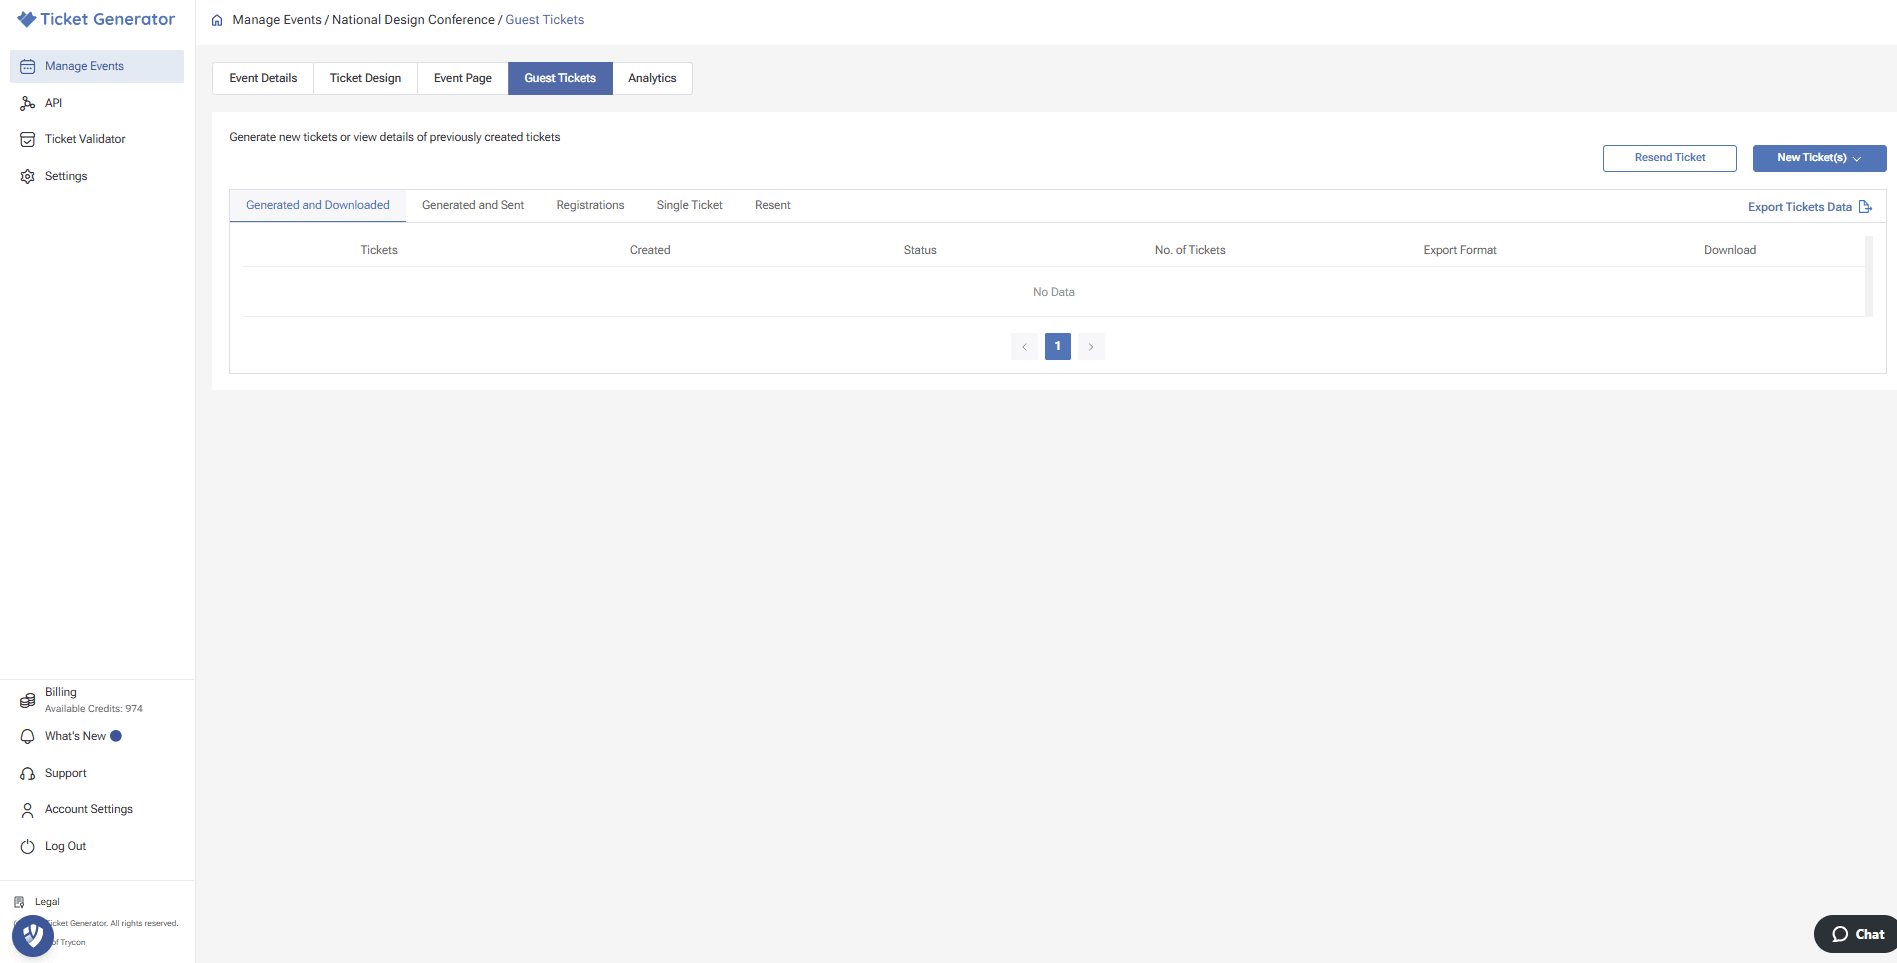Click the What's New blue notification dot

[116, 736]
